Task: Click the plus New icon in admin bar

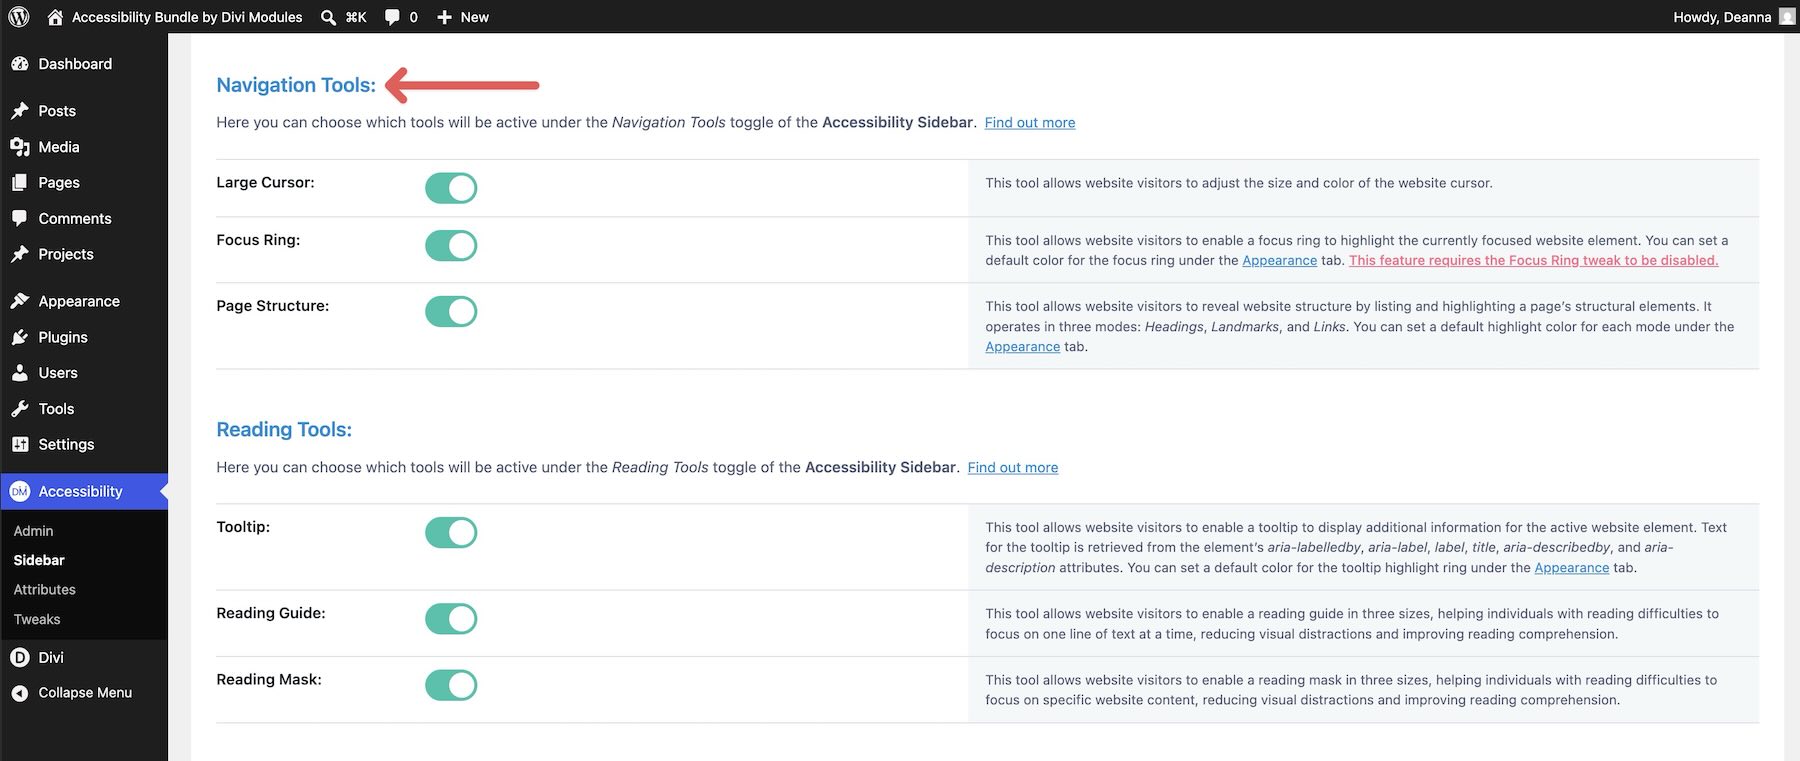Action: click(x=445, y=17)
